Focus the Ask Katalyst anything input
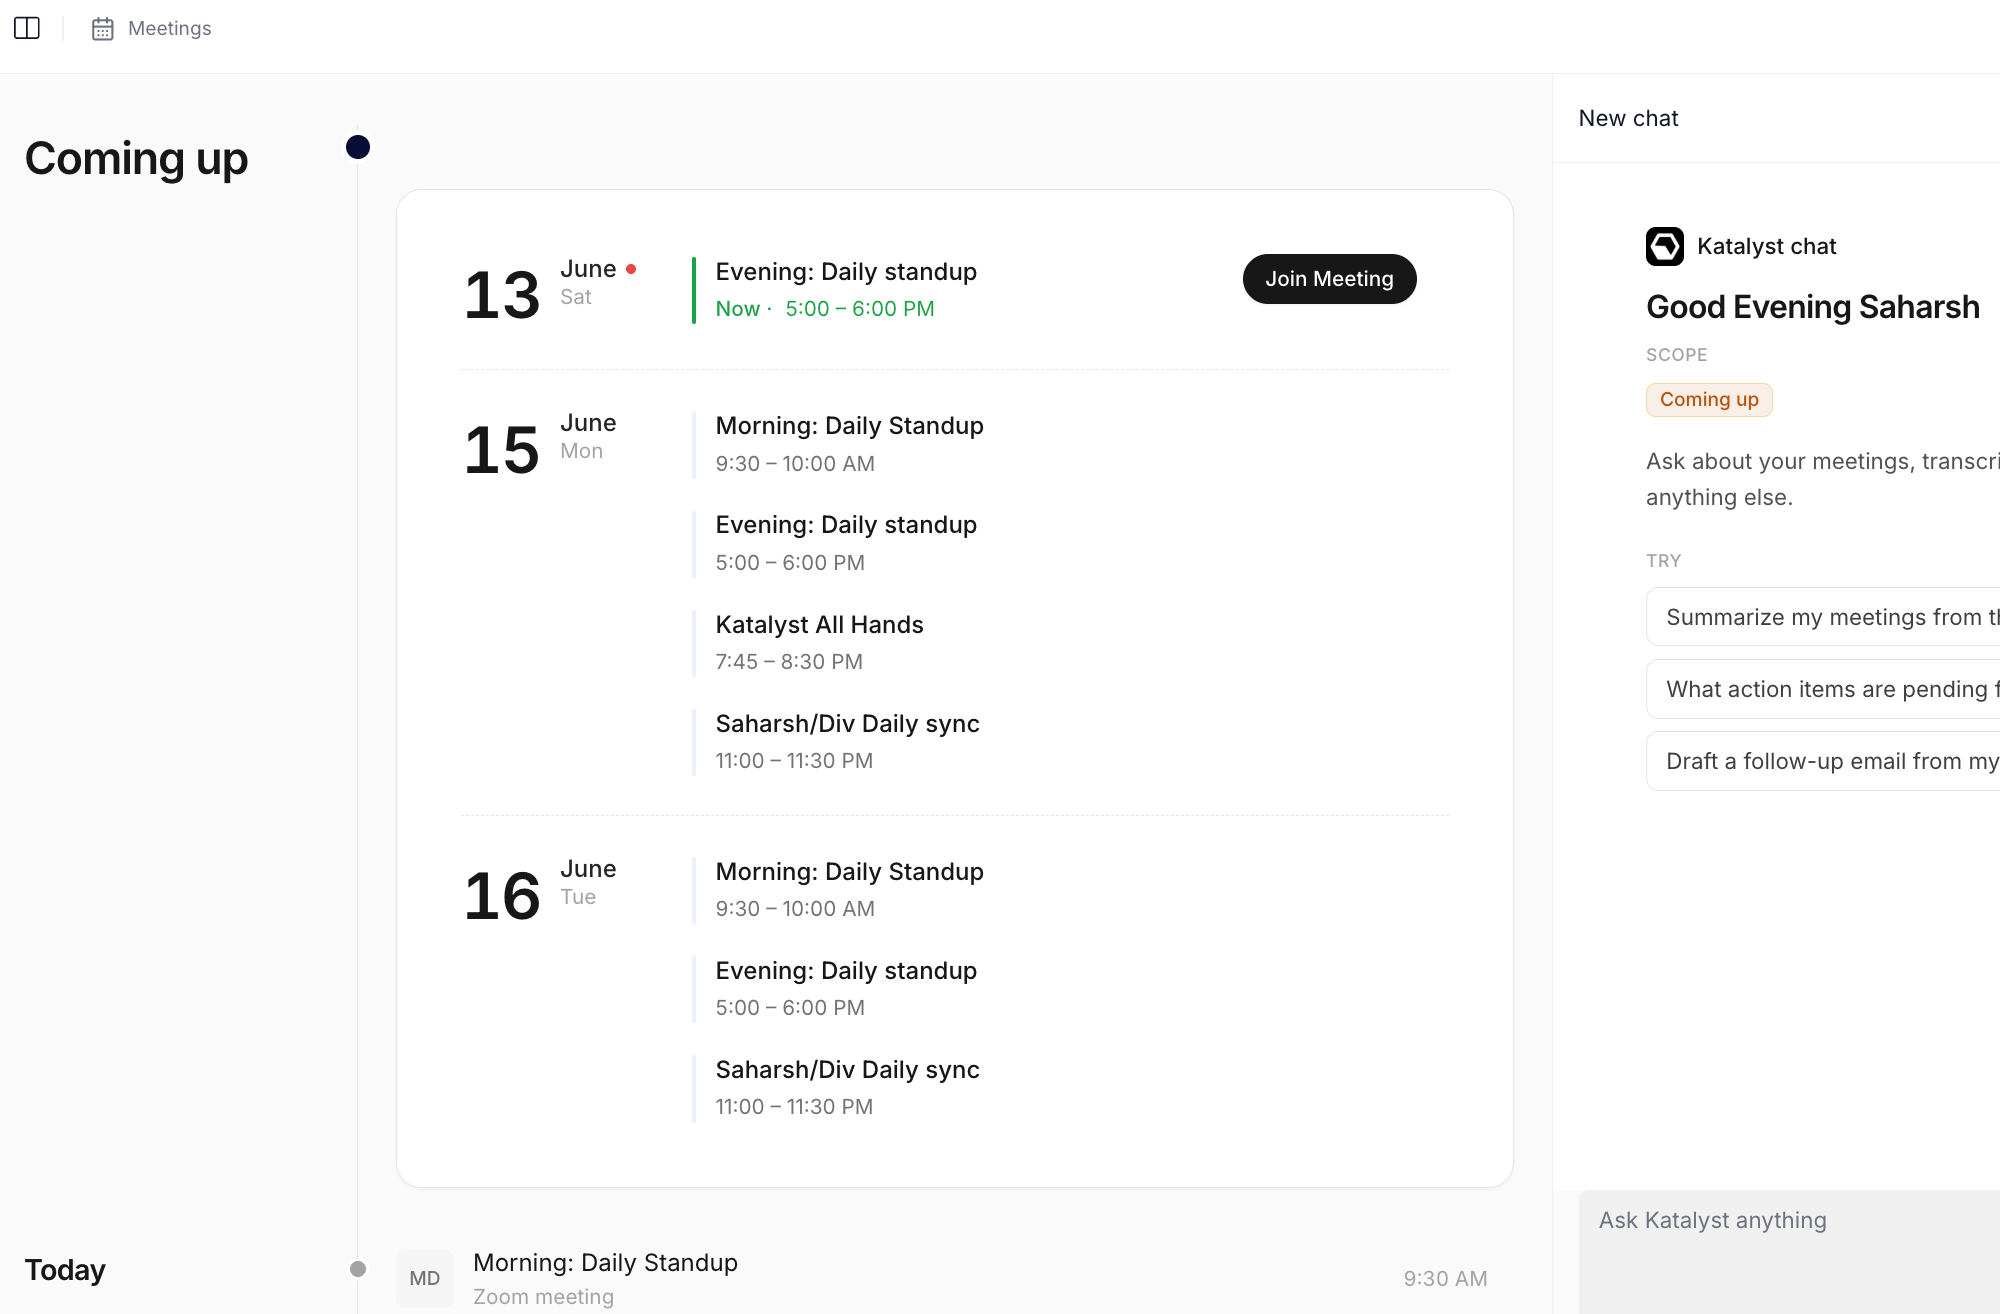 1789,1251
